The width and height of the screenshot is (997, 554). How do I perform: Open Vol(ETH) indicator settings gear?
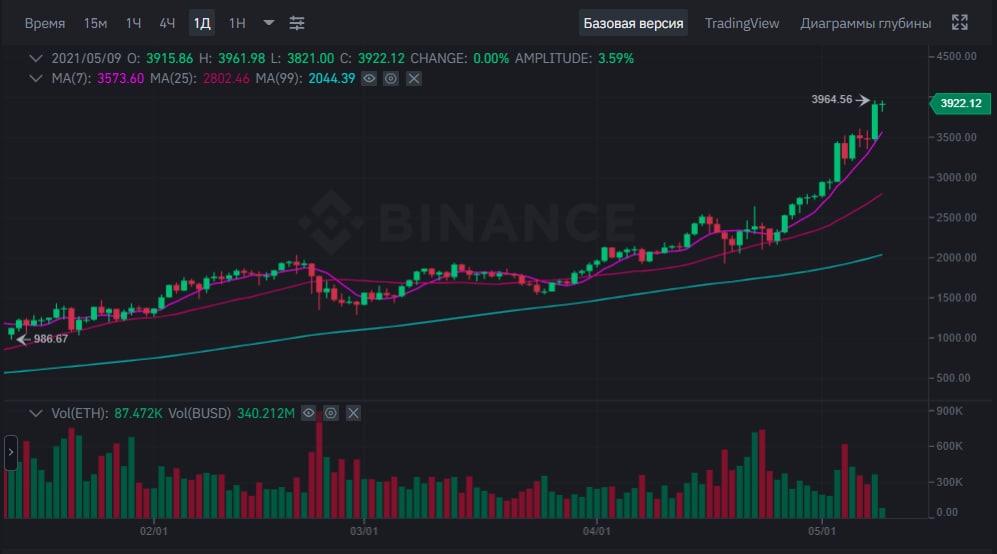pyautogui.click(x=331, y=413)
